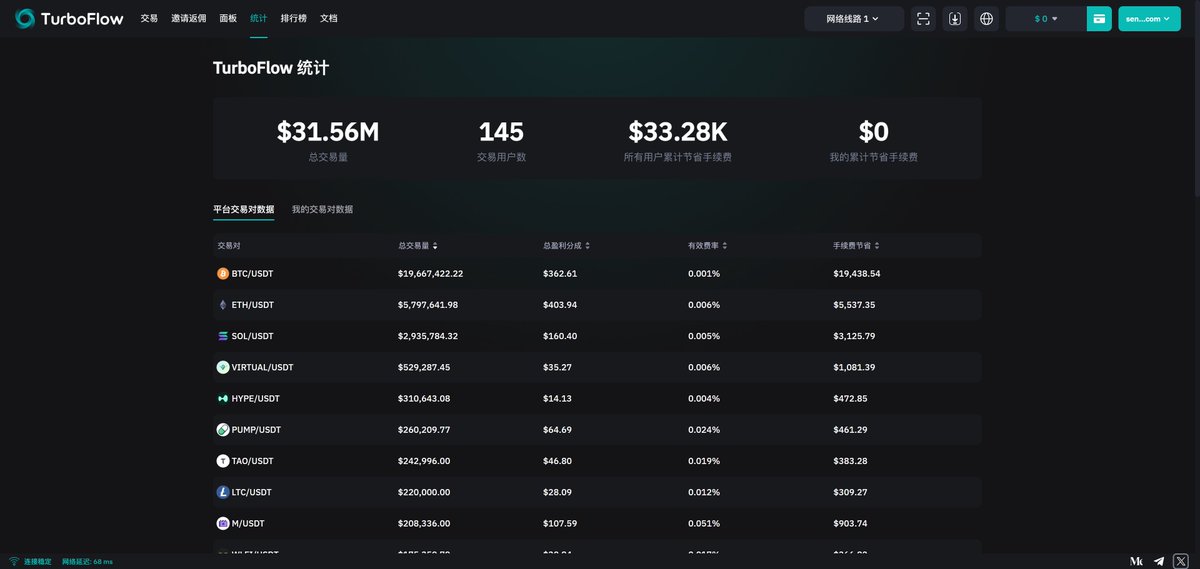Expand the sen...com account dropdown
The image size is (1200, 569).
click(x=1150, y=19)
